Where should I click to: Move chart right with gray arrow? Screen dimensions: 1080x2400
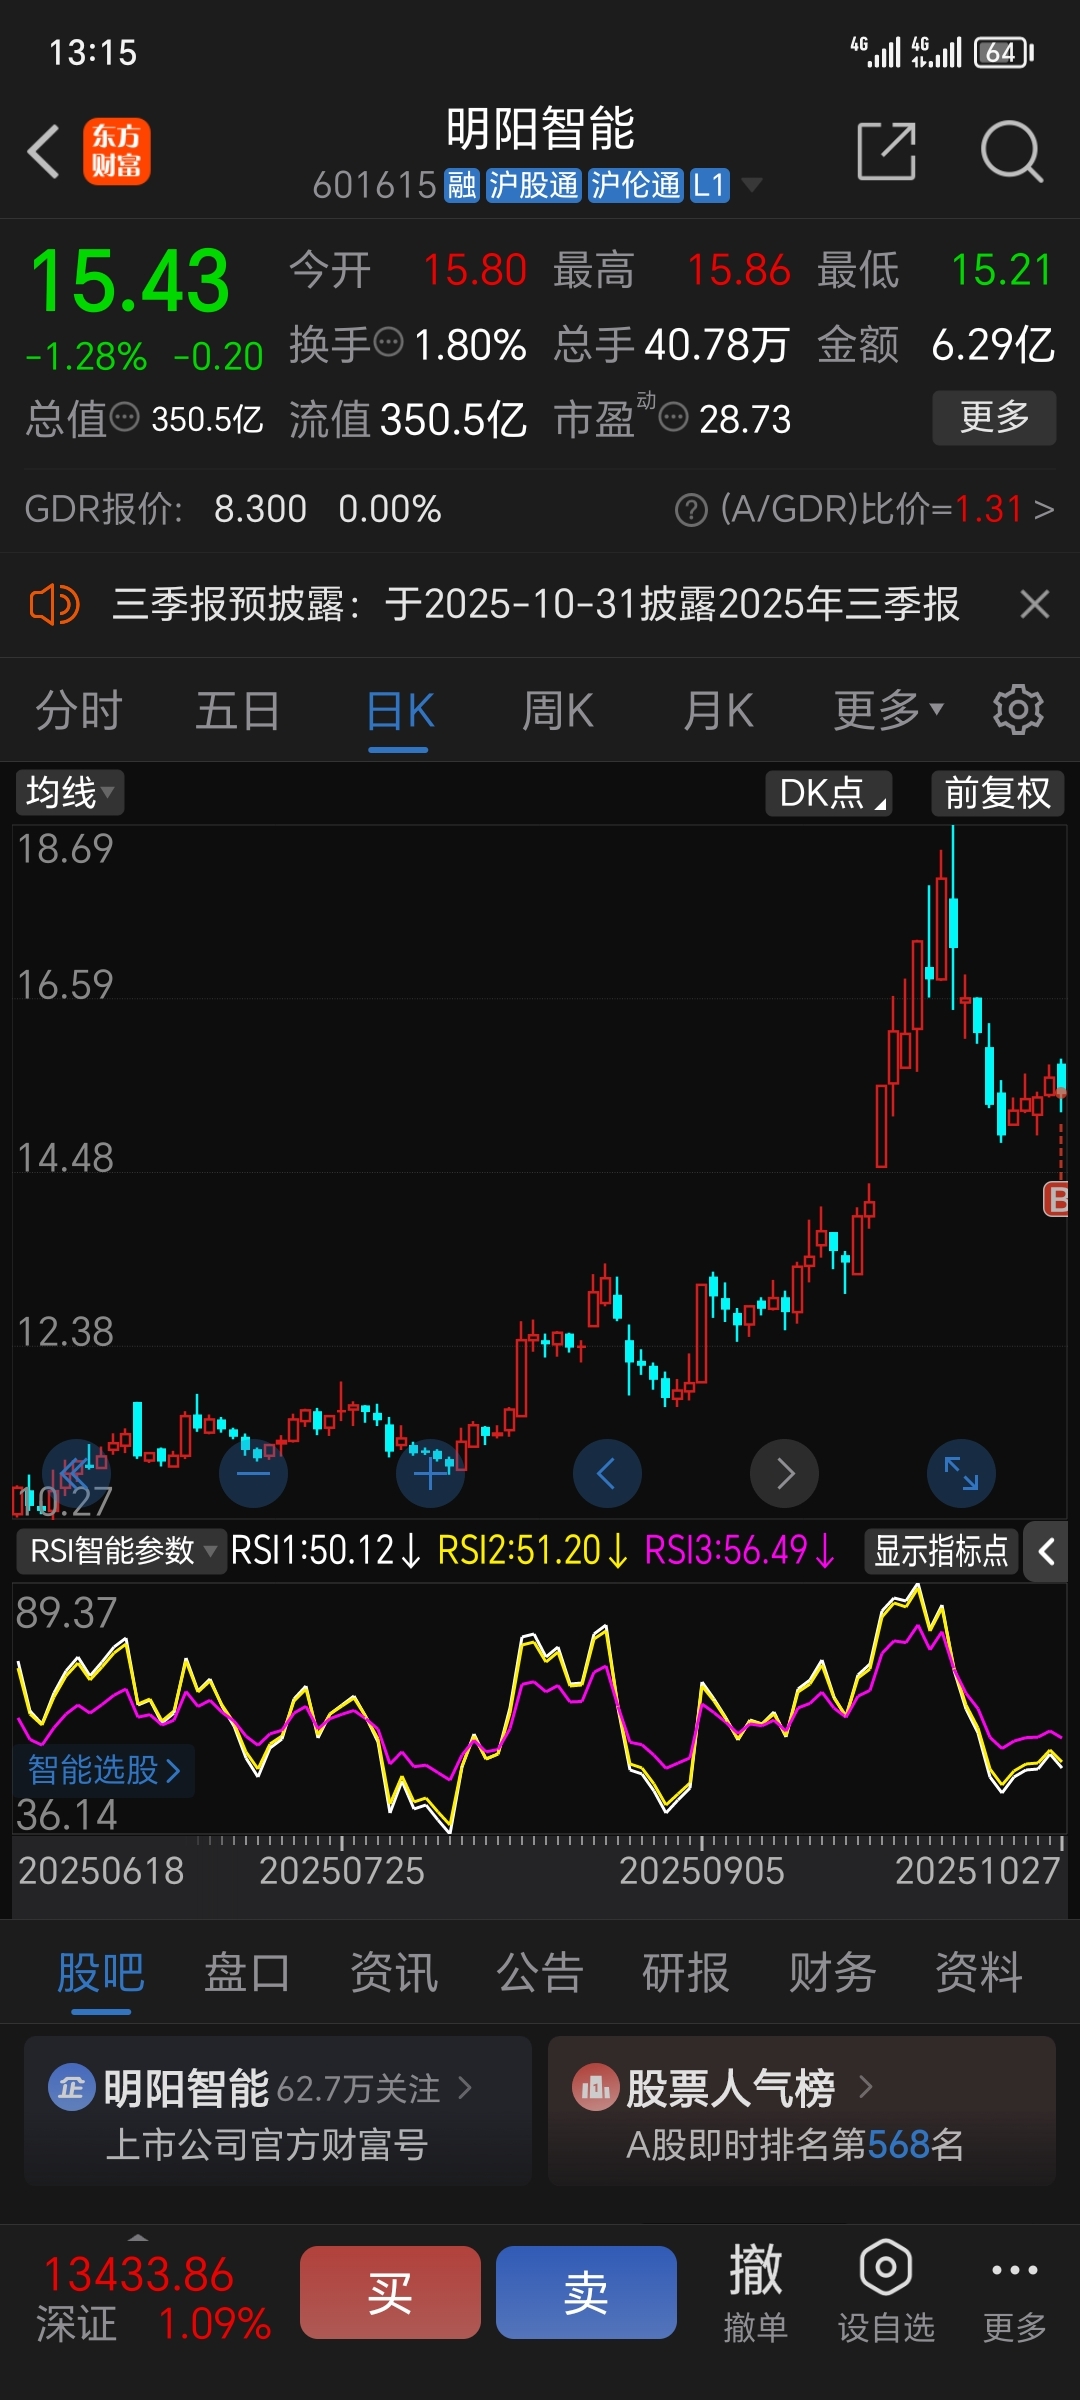pos(785,1473)
